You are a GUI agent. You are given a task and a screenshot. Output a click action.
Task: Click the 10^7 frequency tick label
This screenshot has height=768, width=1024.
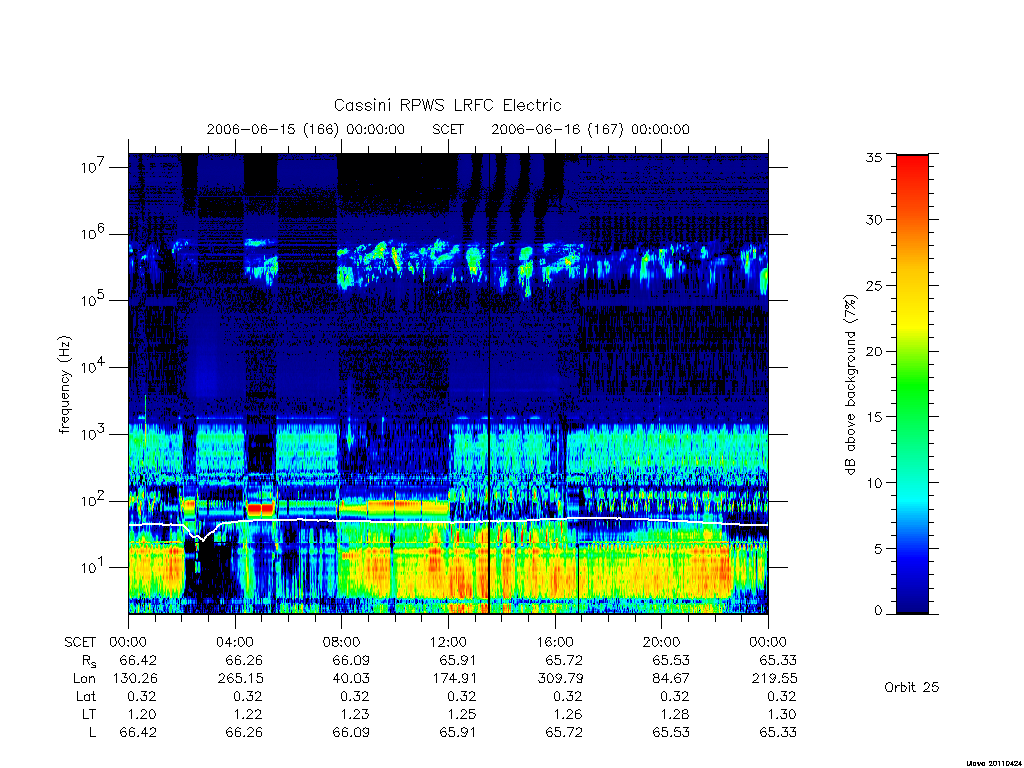[x=94, y=167]
